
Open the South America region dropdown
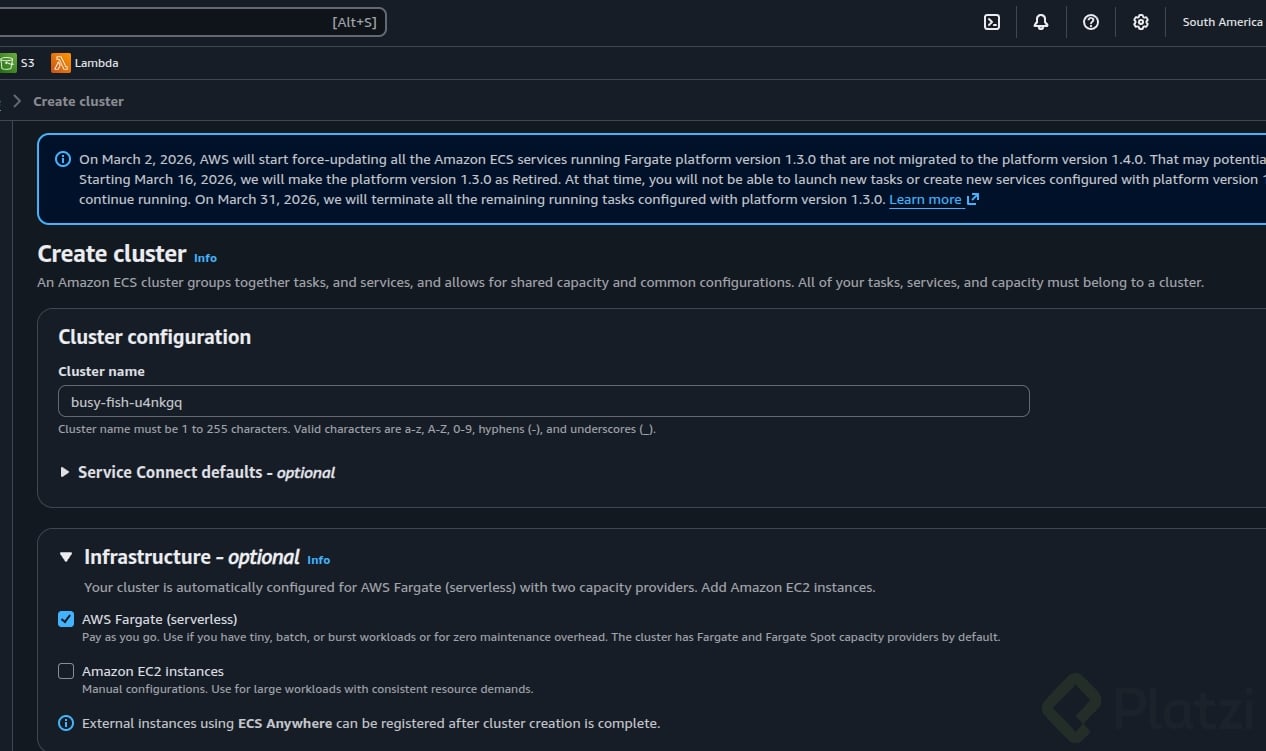(x=1222, y=22)
